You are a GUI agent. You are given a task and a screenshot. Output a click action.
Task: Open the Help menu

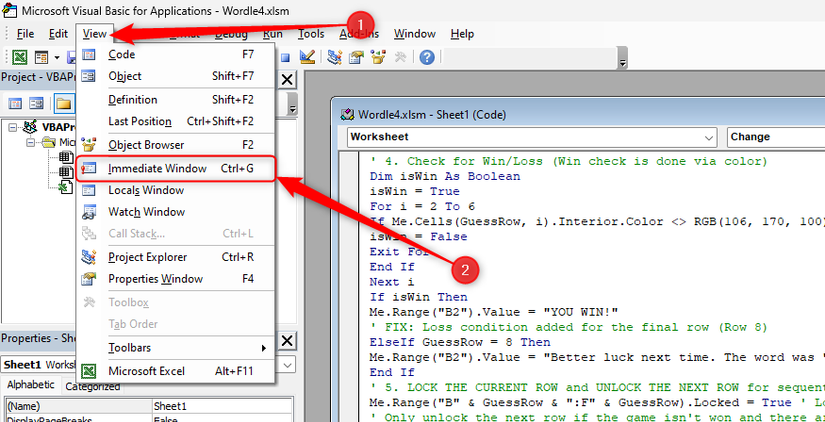(x=462, y=34)
